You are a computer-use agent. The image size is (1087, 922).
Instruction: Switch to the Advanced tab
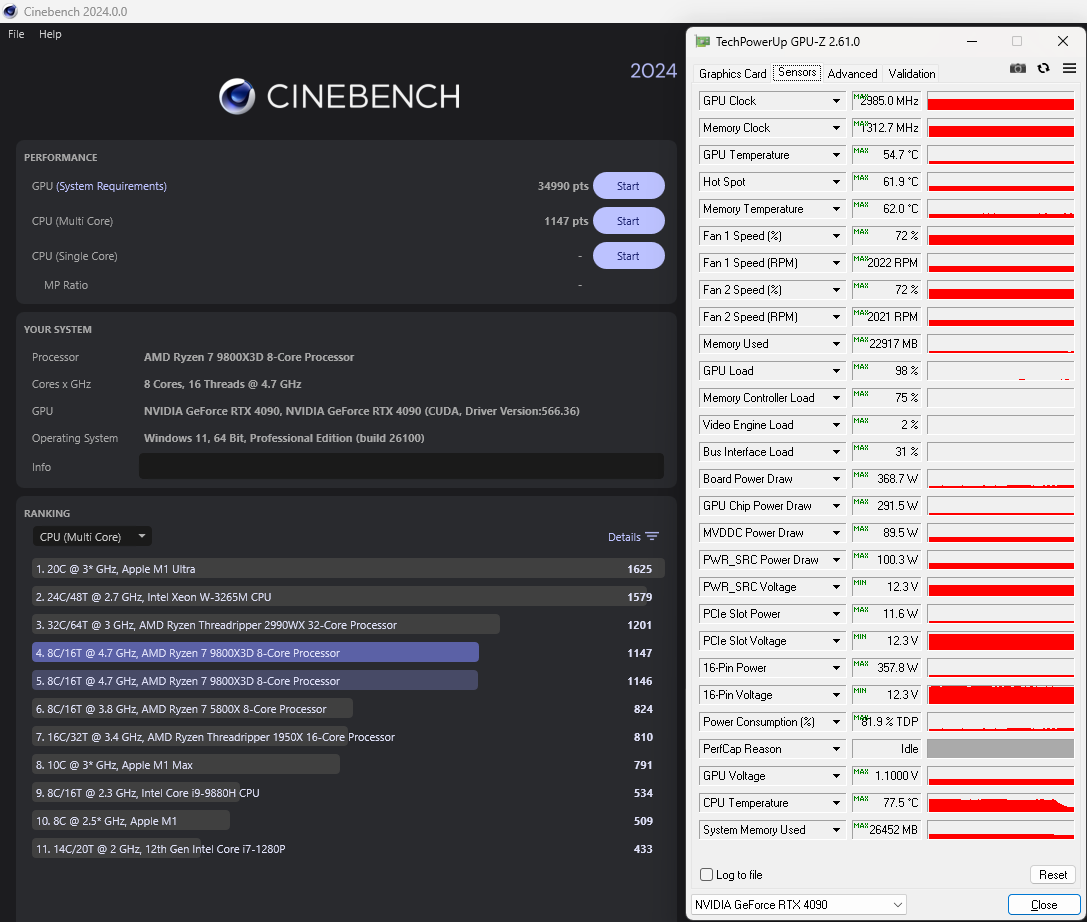click(x=852, y=73)
